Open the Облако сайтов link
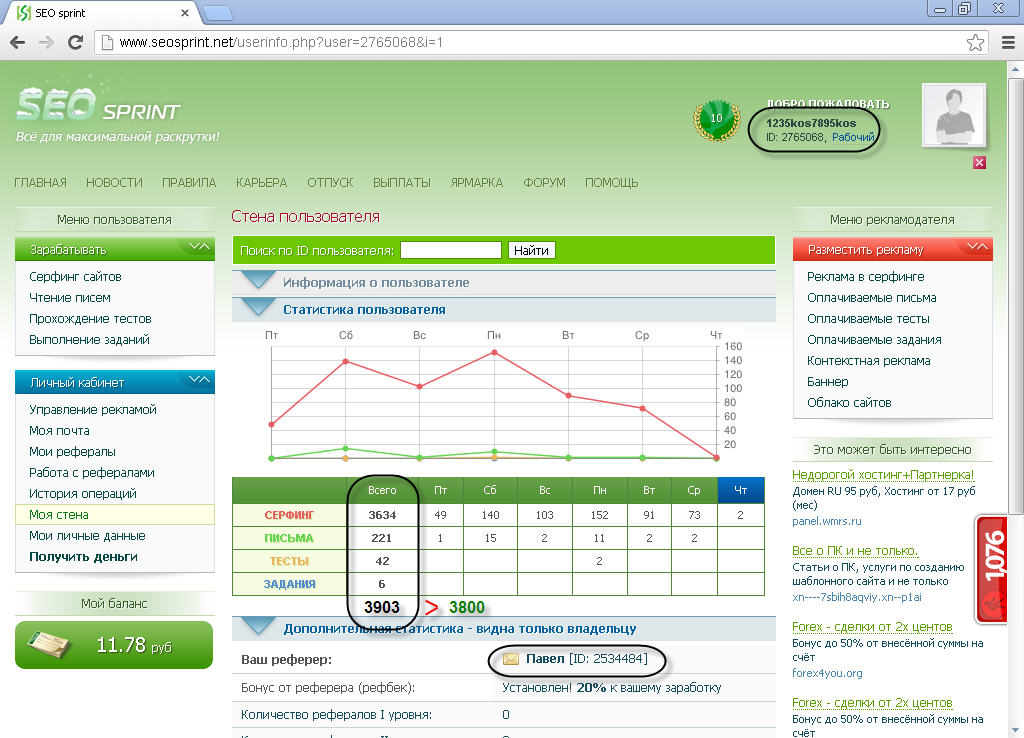The height and width of the screenshot is (738, 1024). (x=849, y=402)
